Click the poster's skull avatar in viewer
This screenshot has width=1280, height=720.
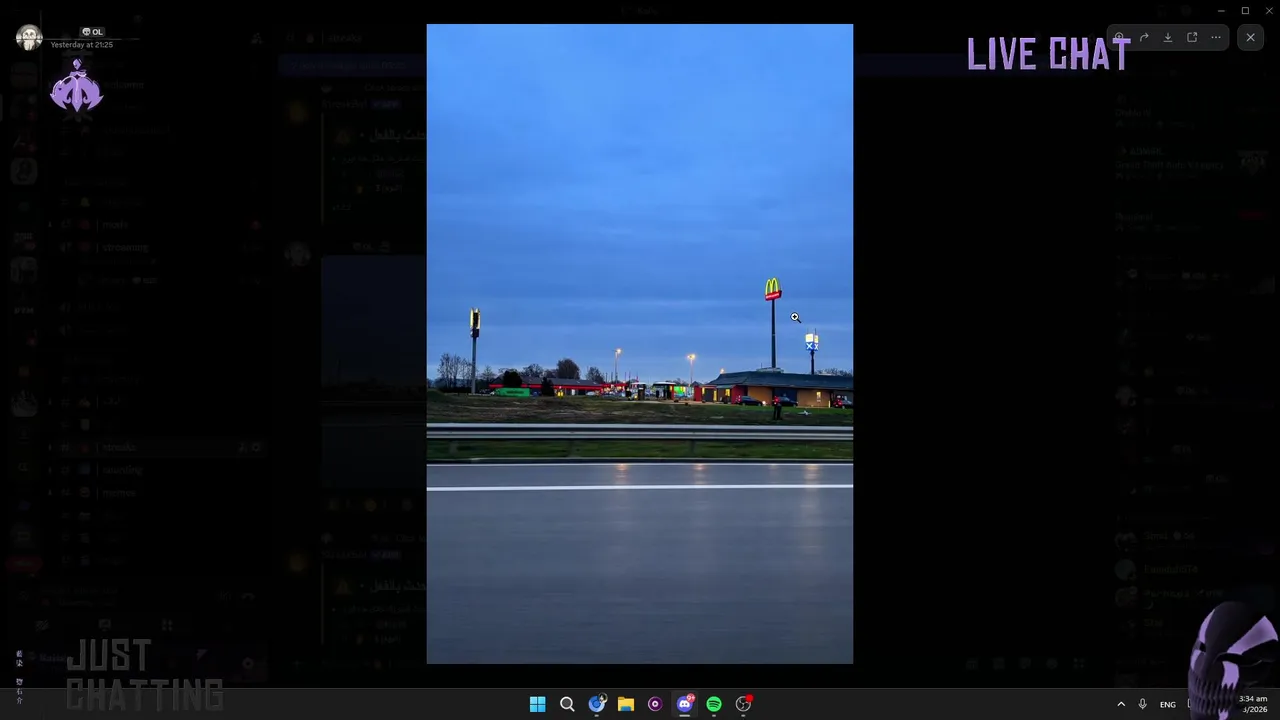pos(29,38)
